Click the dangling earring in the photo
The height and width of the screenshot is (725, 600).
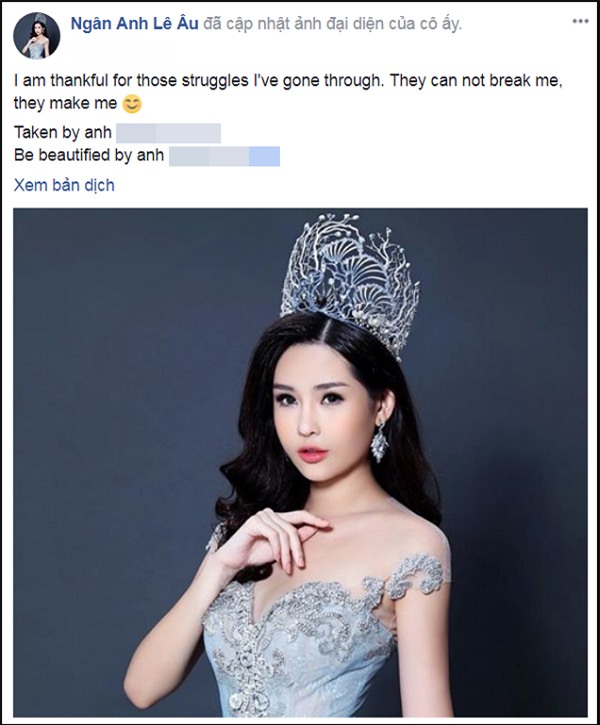tap(380, 441)
